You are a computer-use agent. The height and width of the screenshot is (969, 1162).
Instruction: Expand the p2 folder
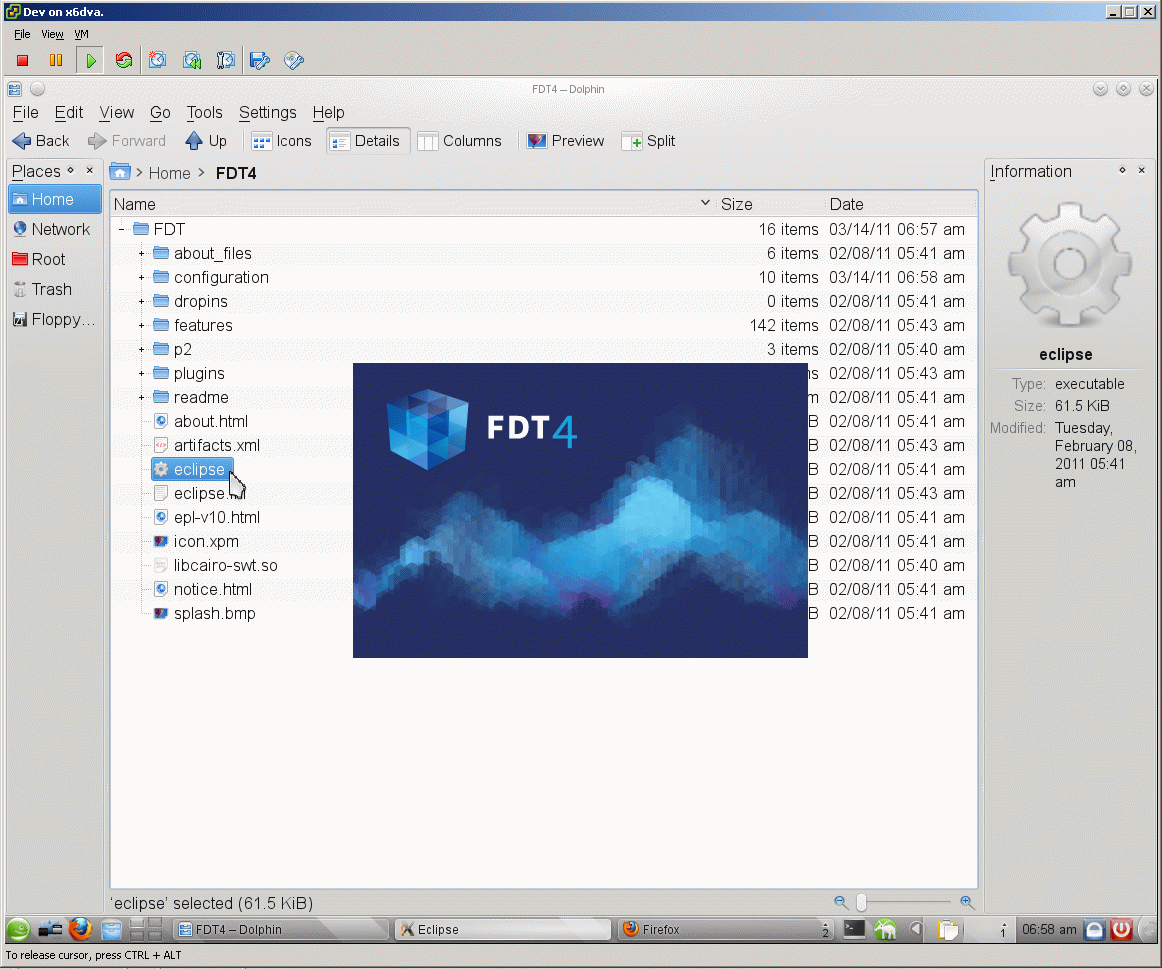point(142,350)
